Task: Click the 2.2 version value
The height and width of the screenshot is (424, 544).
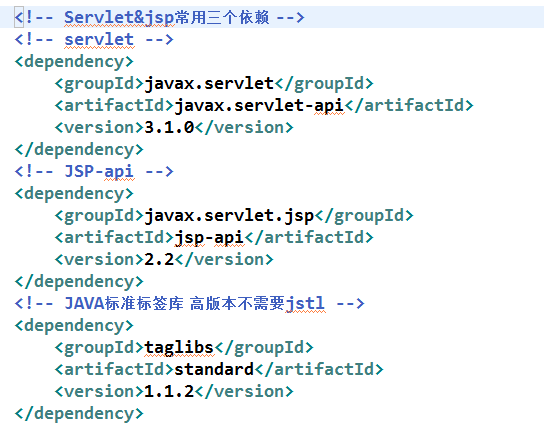Action: click(x=159, y=260)
